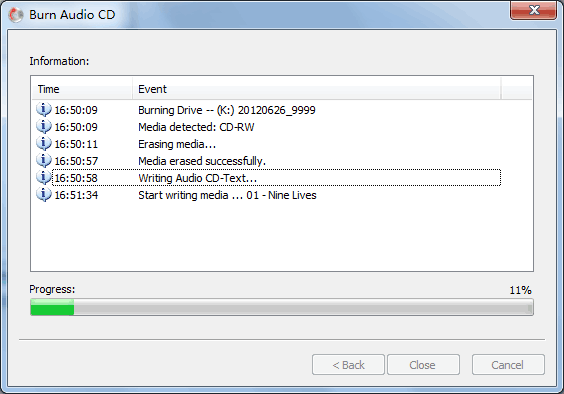The height and width of the screenshot is (394, 564).
Task: Click the Close button
Action: [423, 365]
